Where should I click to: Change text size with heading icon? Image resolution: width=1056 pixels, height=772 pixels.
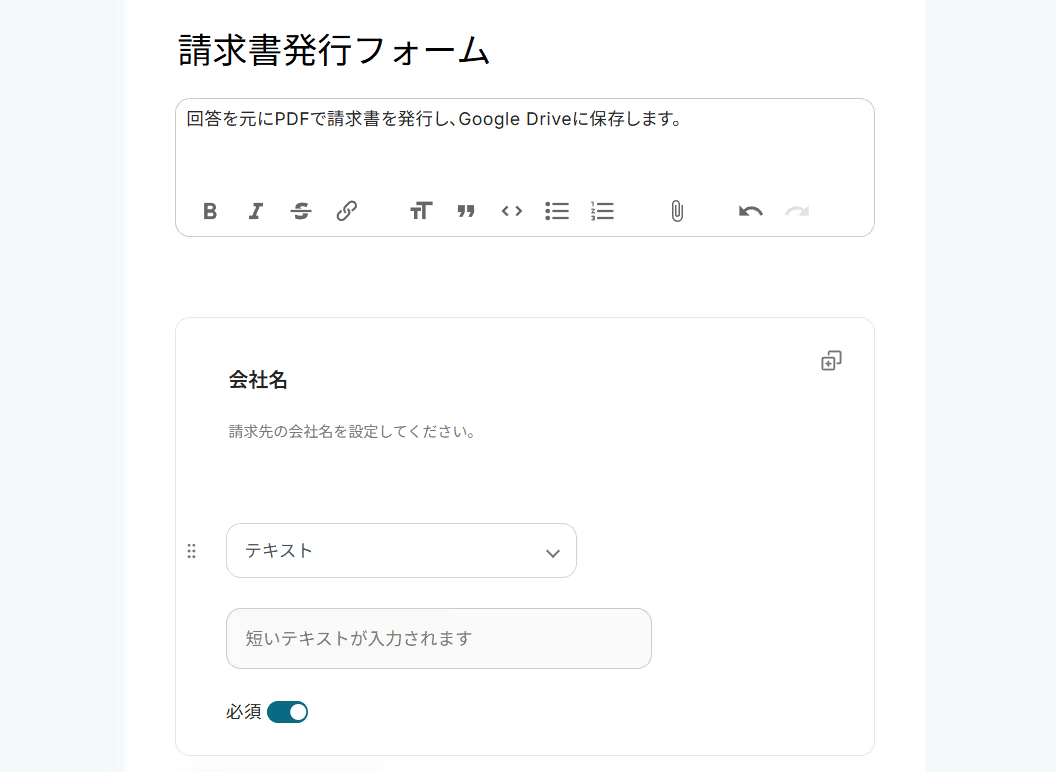point(421,211)
